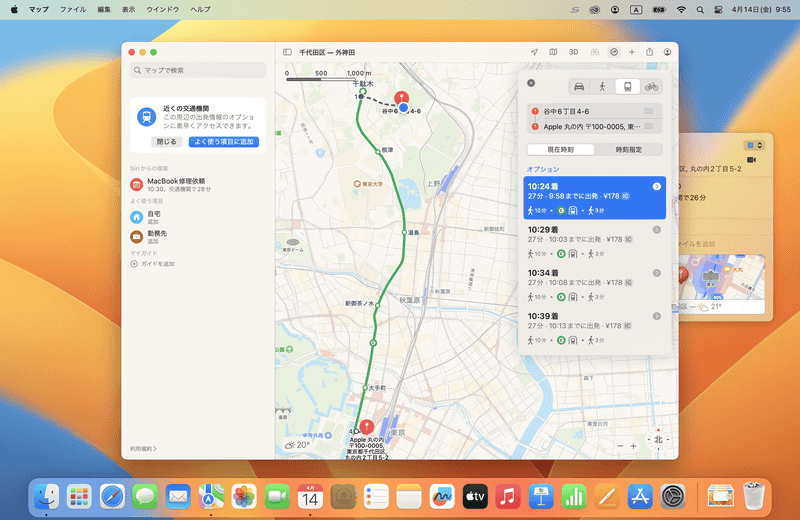Close the directions panel
Viewport: 800px width, 520px height.
531,83
